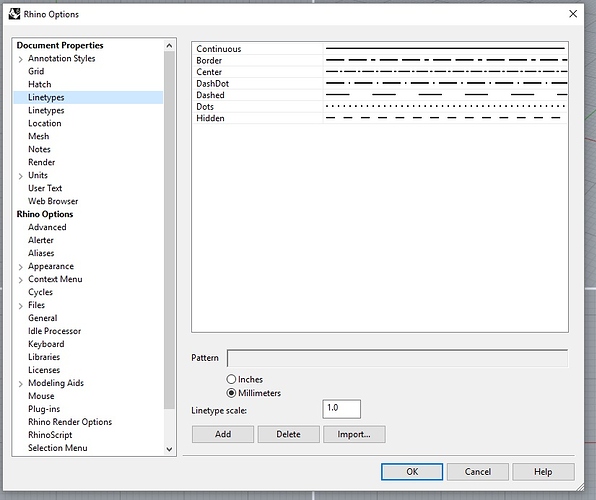This screenshot has width=596, height=500.
Task: Select the DashDot linetype row
Action: (x=380, y=83)
